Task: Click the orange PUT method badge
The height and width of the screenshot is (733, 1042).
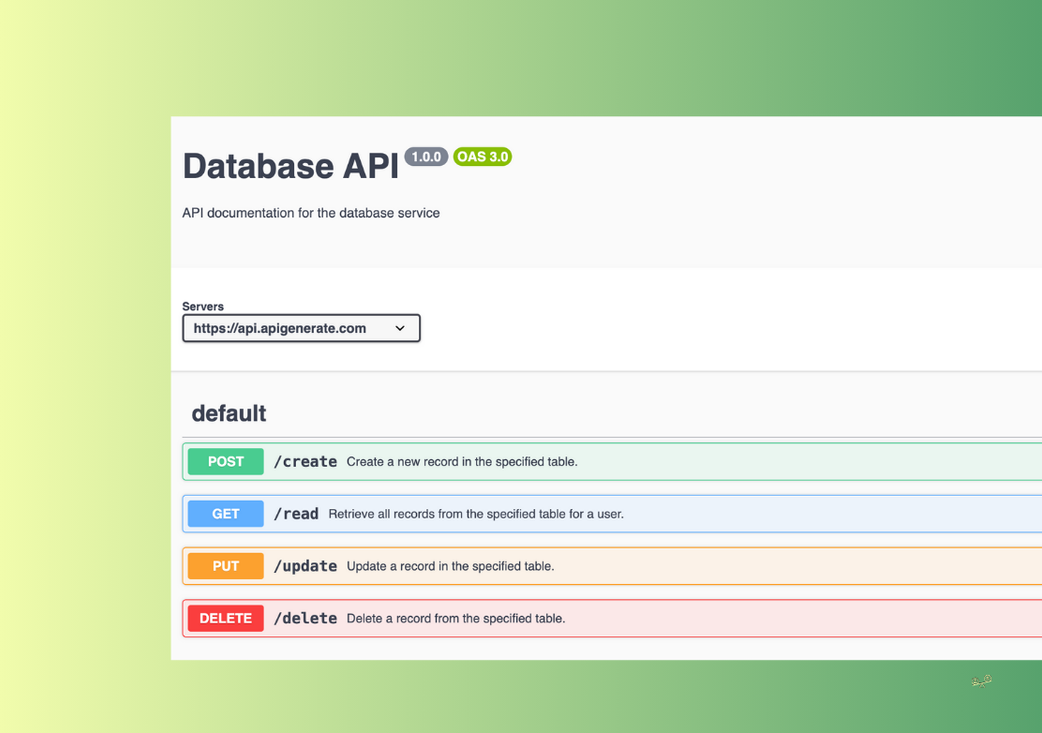Action: coord(226,566)
